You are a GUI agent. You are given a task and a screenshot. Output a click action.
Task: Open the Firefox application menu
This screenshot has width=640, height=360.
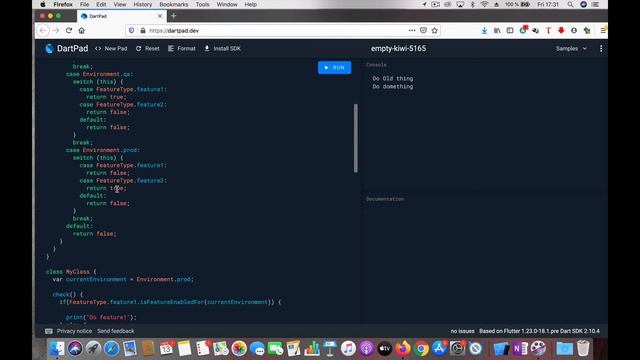tap(63, 4)
